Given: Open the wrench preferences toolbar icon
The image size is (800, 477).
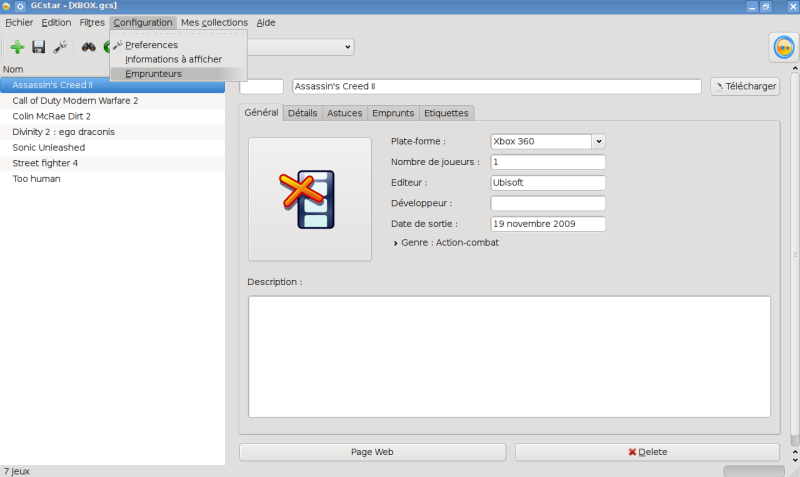Looking at the screenshot, I should tap(60, 47).
